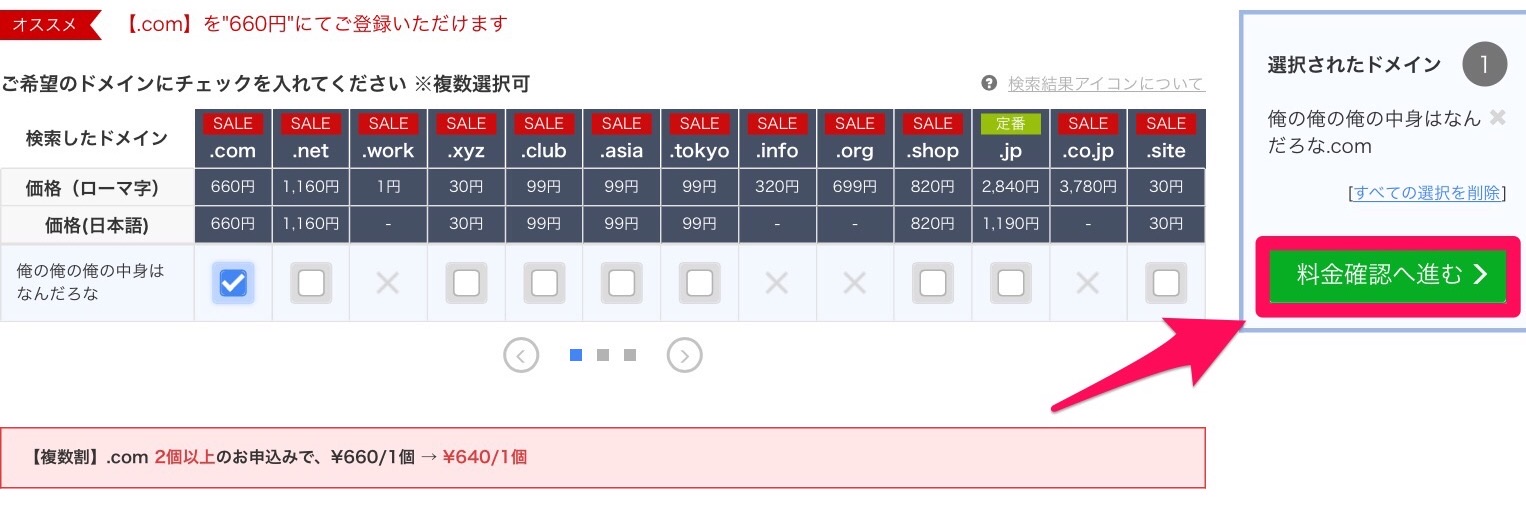Click the green 料金確認へ進む button
The height and width of the screenshot is (522, 1526).
1388,276
